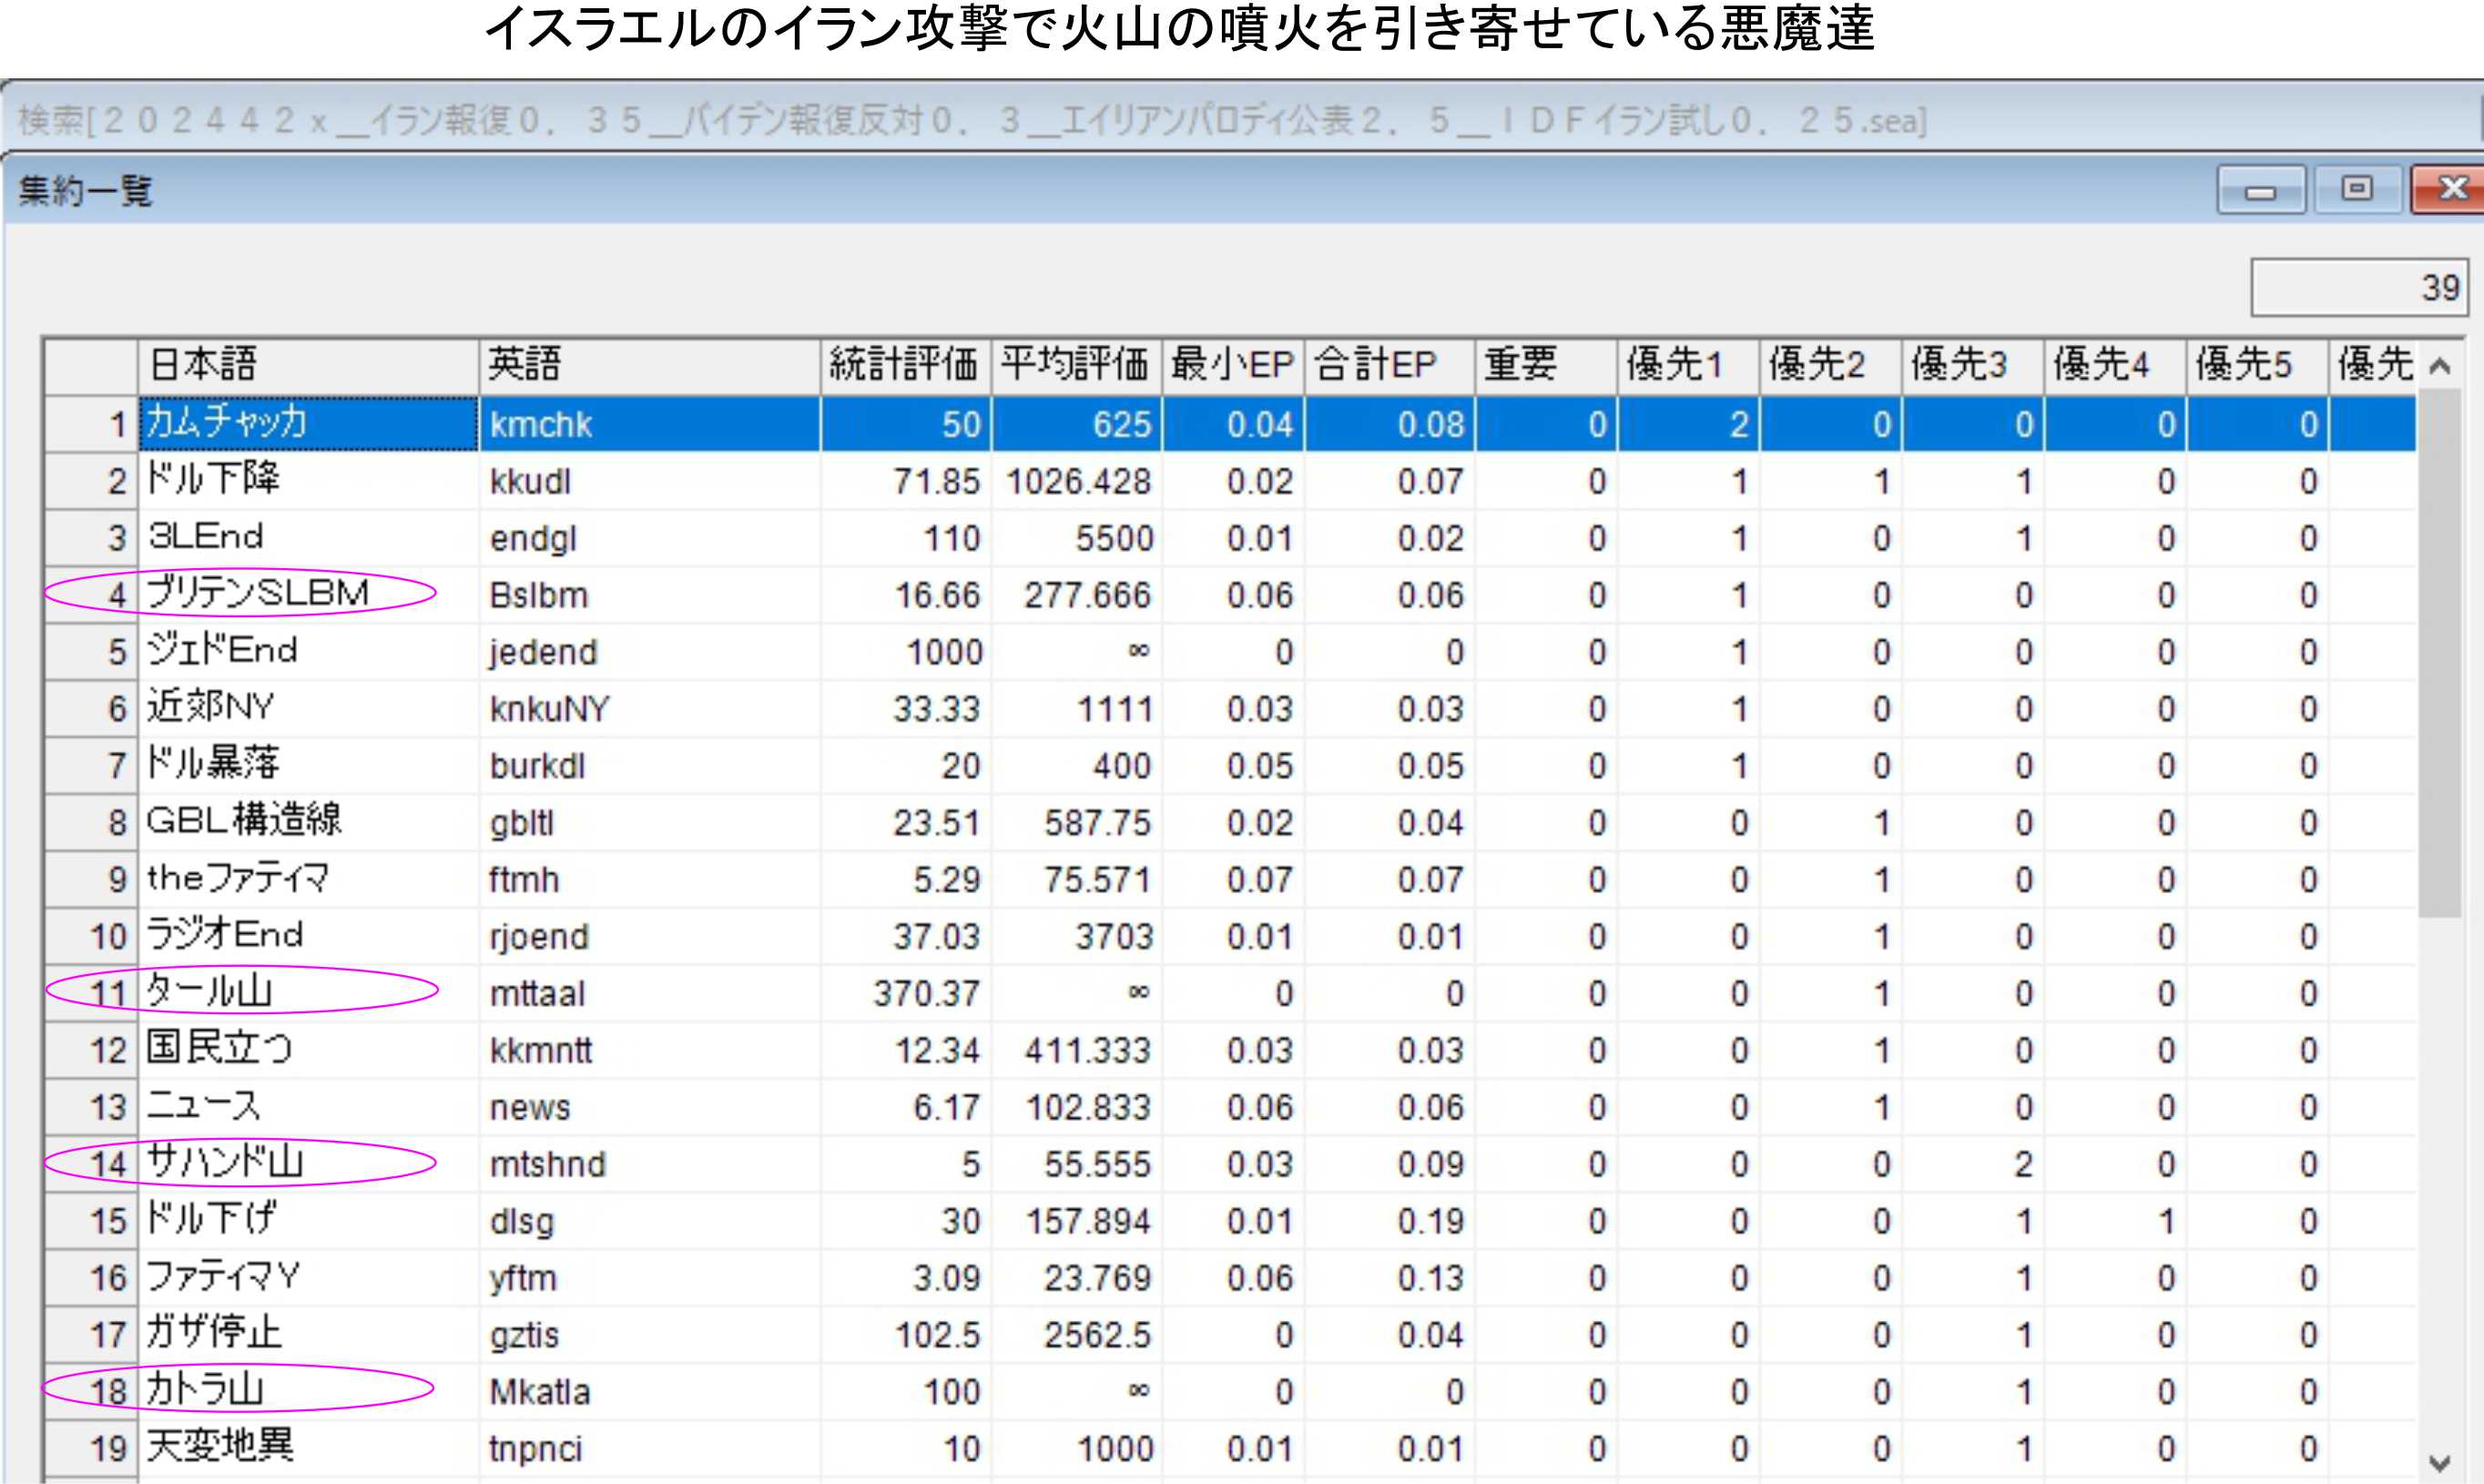2484x1484 pixels.
Task: Sort by 統計評価 column header
Action: click(906, 366)
